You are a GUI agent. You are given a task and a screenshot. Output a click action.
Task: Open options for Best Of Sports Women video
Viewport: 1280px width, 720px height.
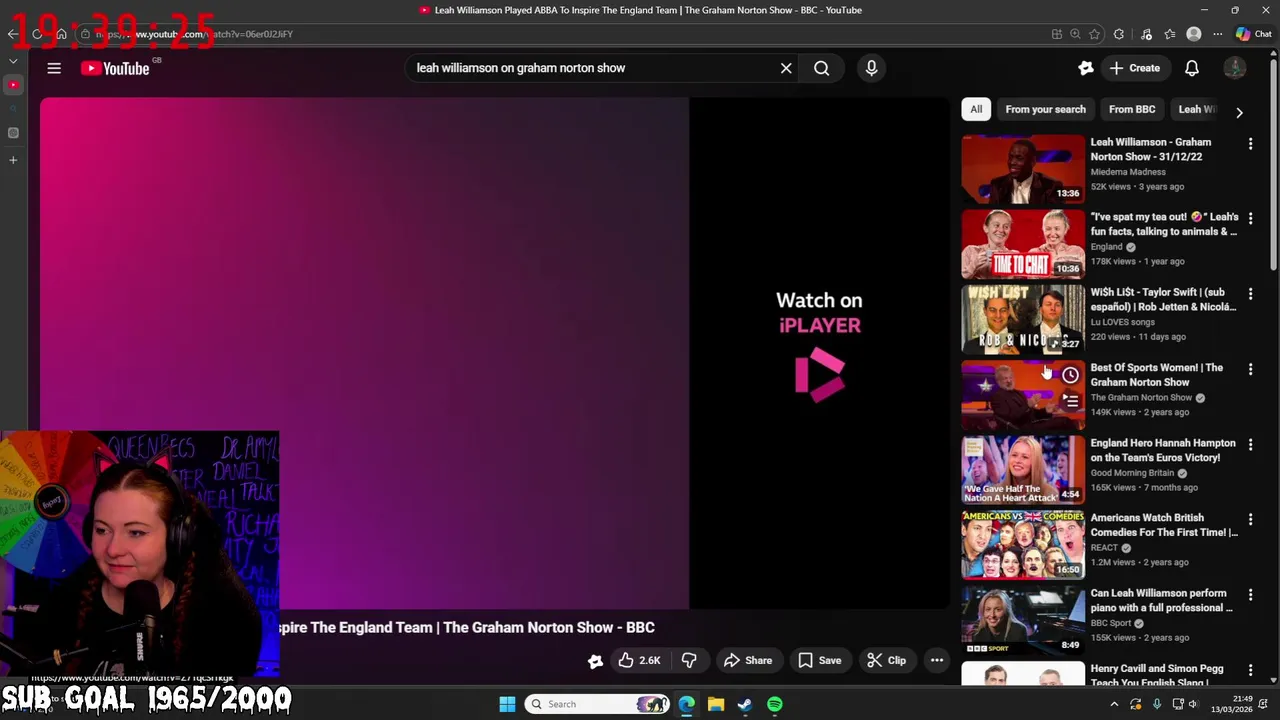click(1250, 369)
